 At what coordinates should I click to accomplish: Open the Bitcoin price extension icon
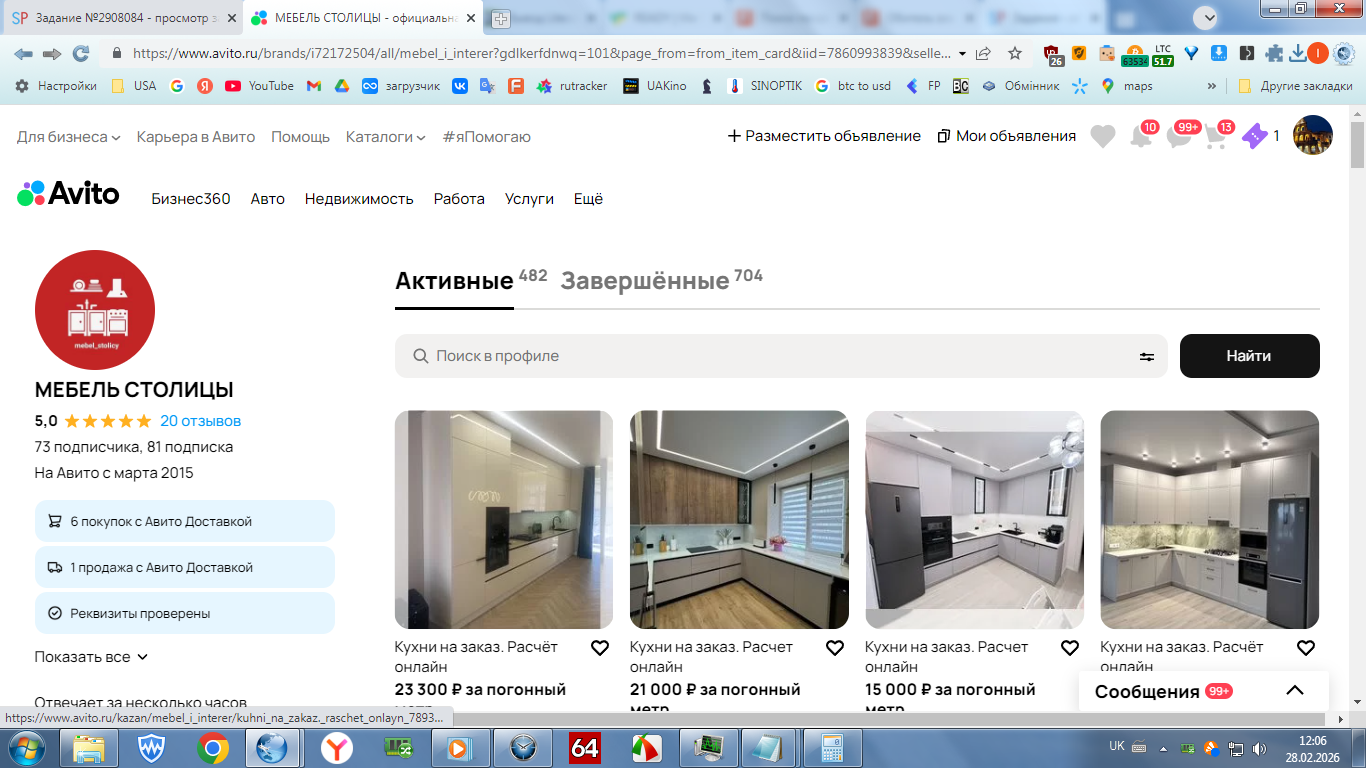pos(1134,54)
